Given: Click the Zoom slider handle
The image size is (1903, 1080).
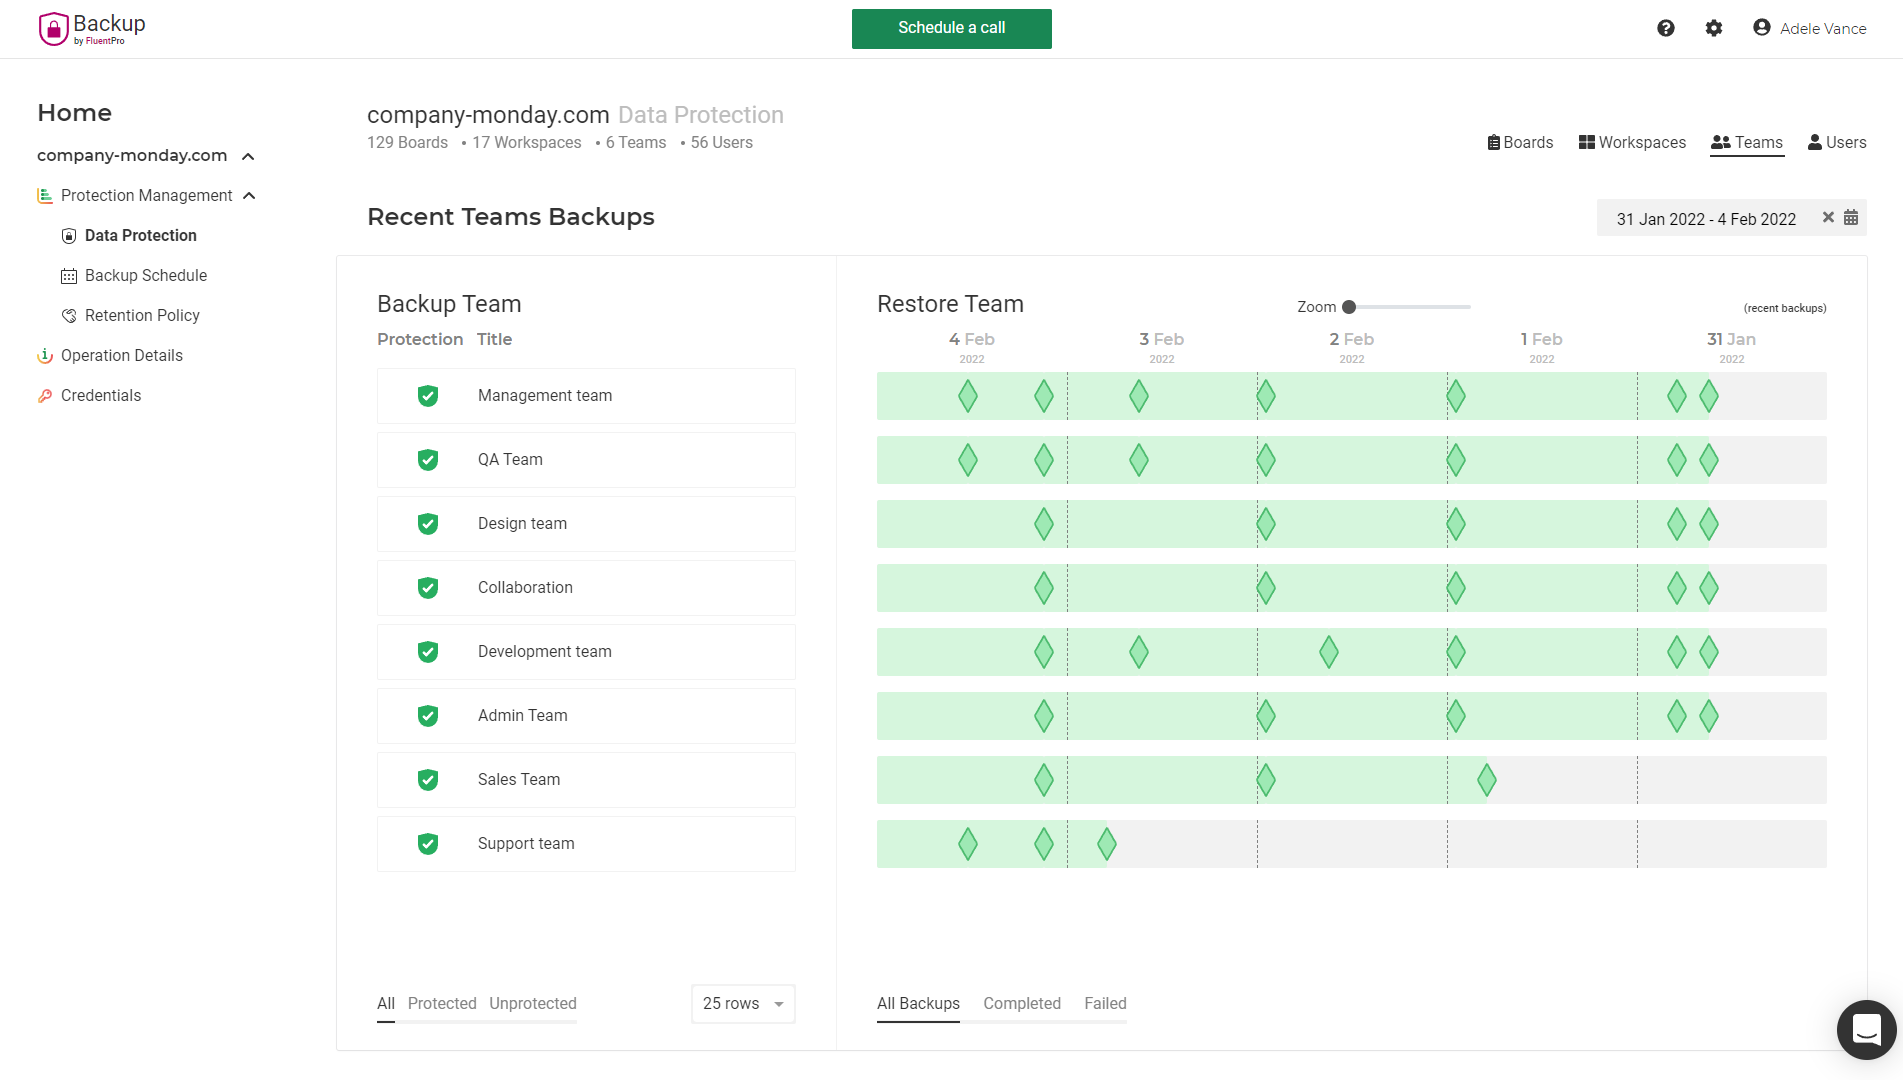Looking at the screenshot, I should (x=1349, y=307).
